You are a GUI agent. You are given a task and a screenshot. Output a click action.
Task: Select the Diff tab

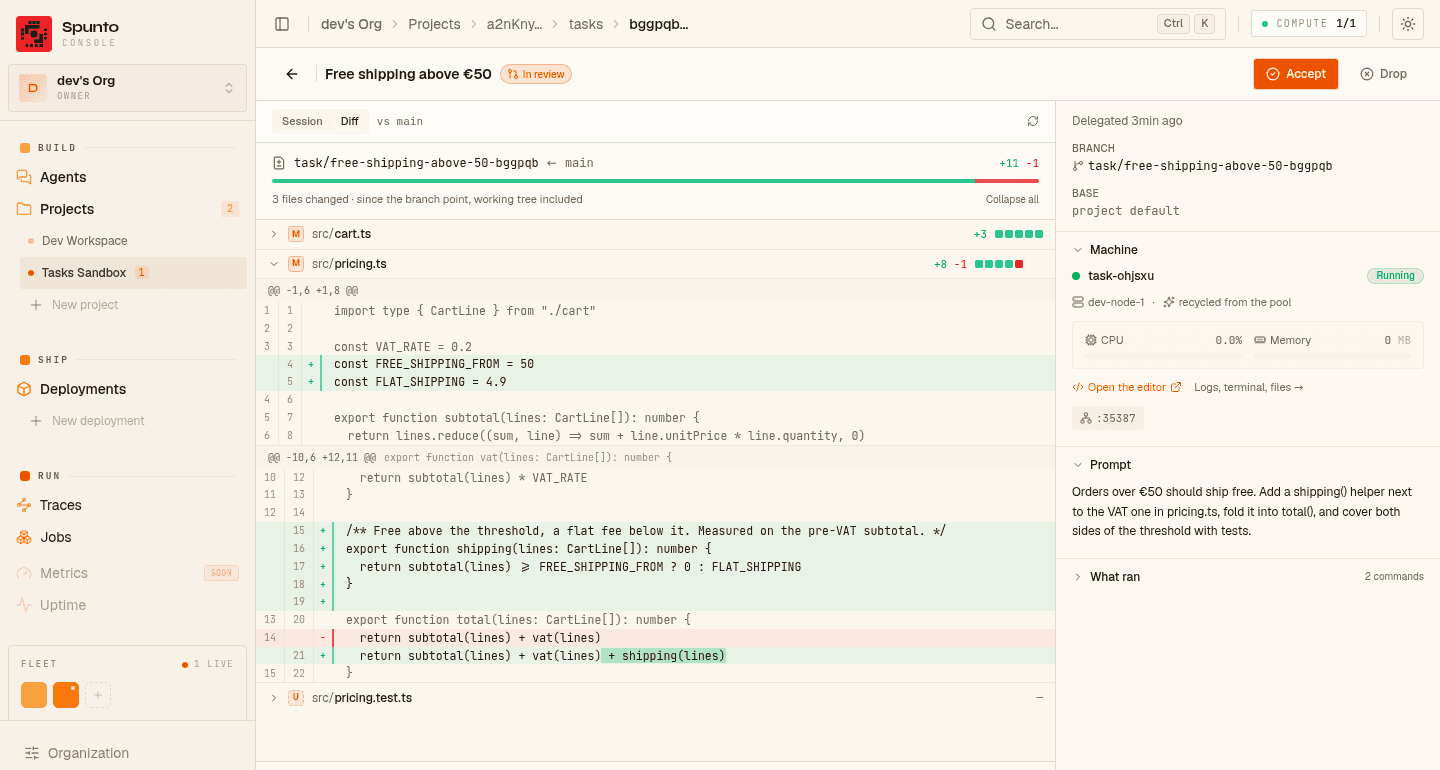click(349, 121)
